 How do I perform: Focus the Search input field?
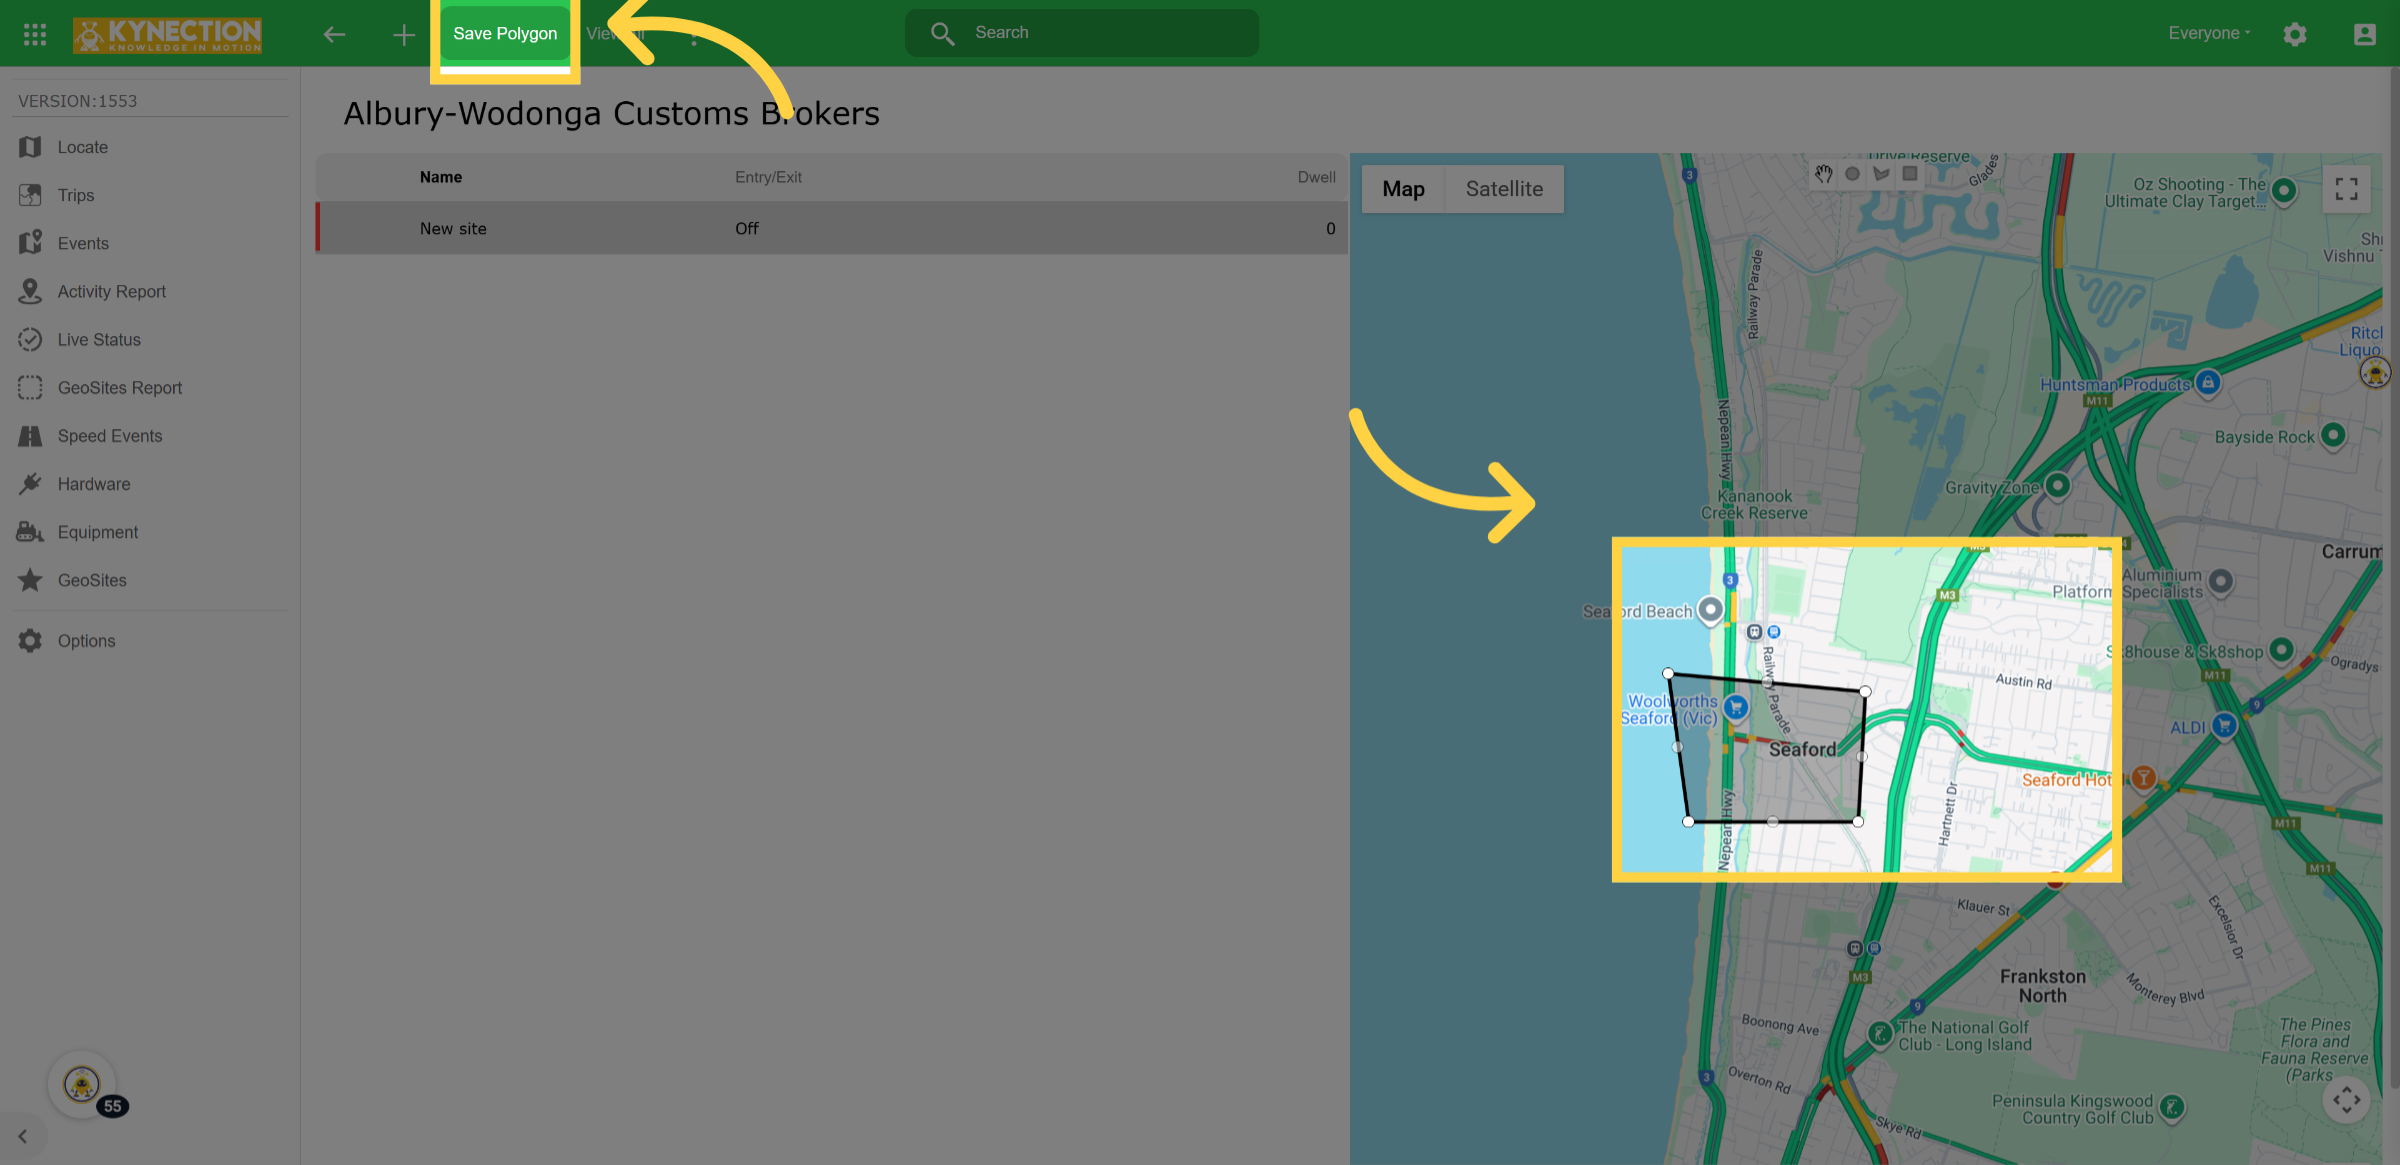1082,33
